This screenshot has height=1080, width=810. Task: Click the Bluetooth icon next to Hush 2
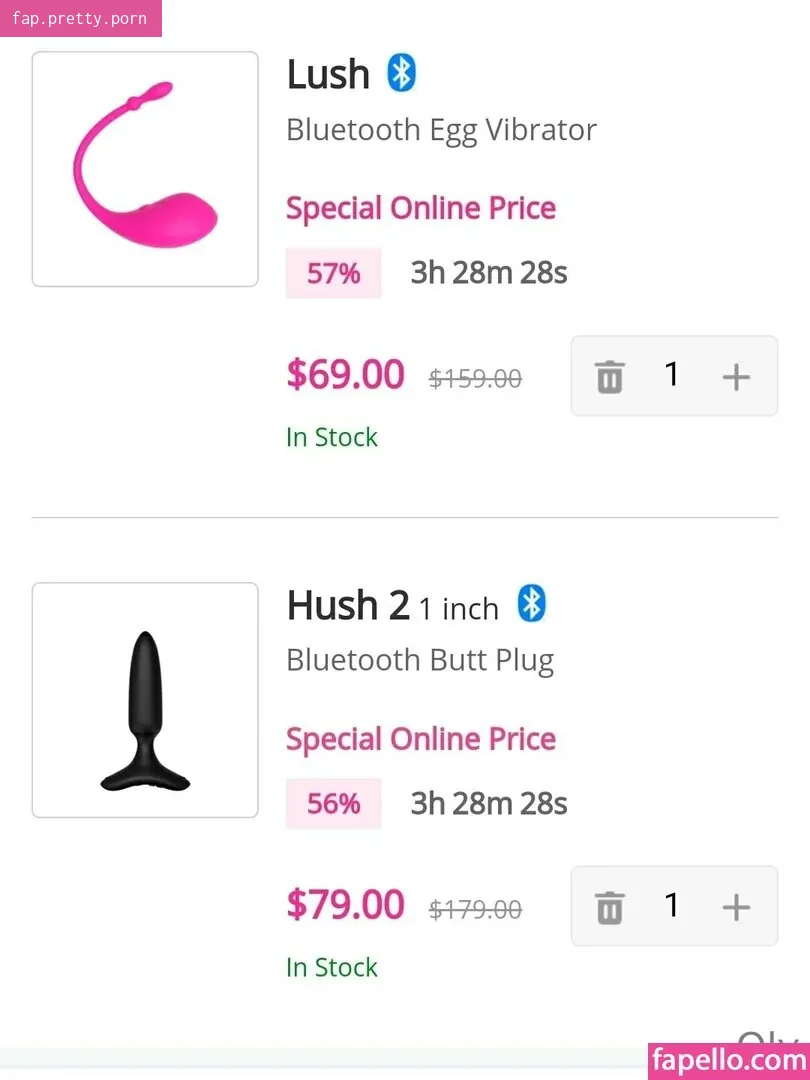[531, 603]
